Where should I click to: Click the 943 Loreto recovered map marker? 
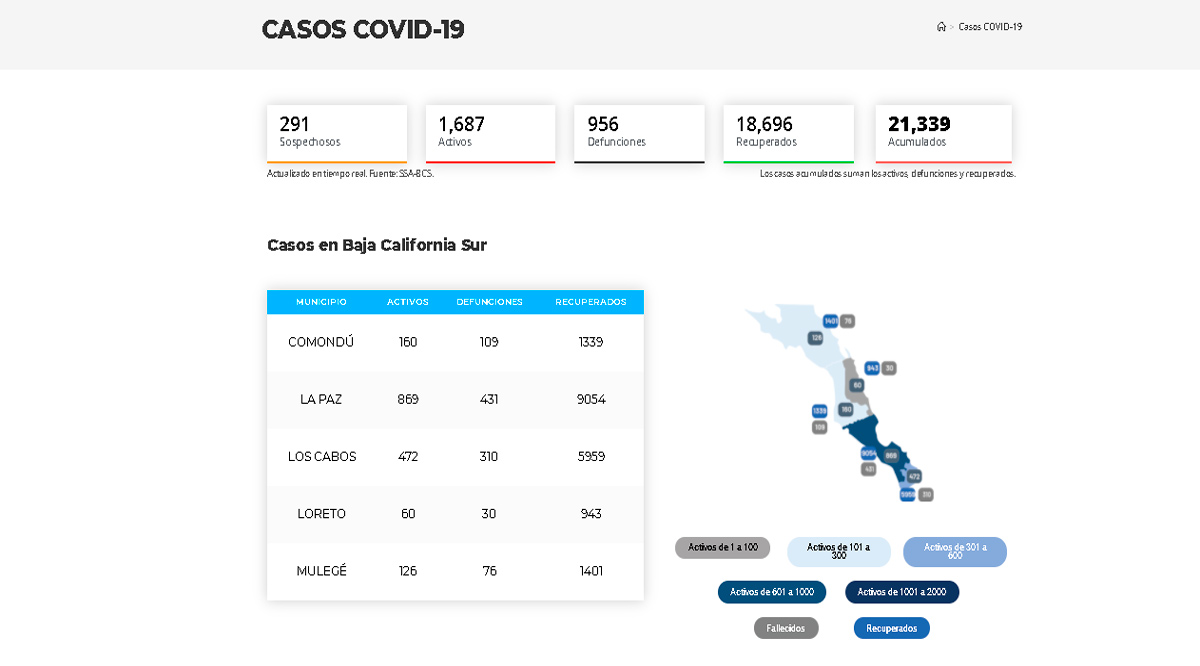[872, 368]
